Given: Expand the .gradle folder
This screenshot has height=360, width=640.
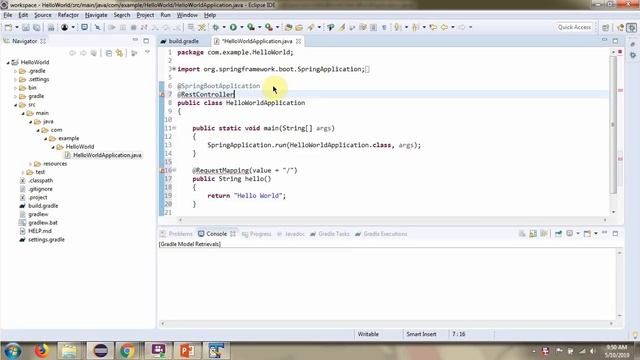Looking at the screenshot, I should pos(16,71).
